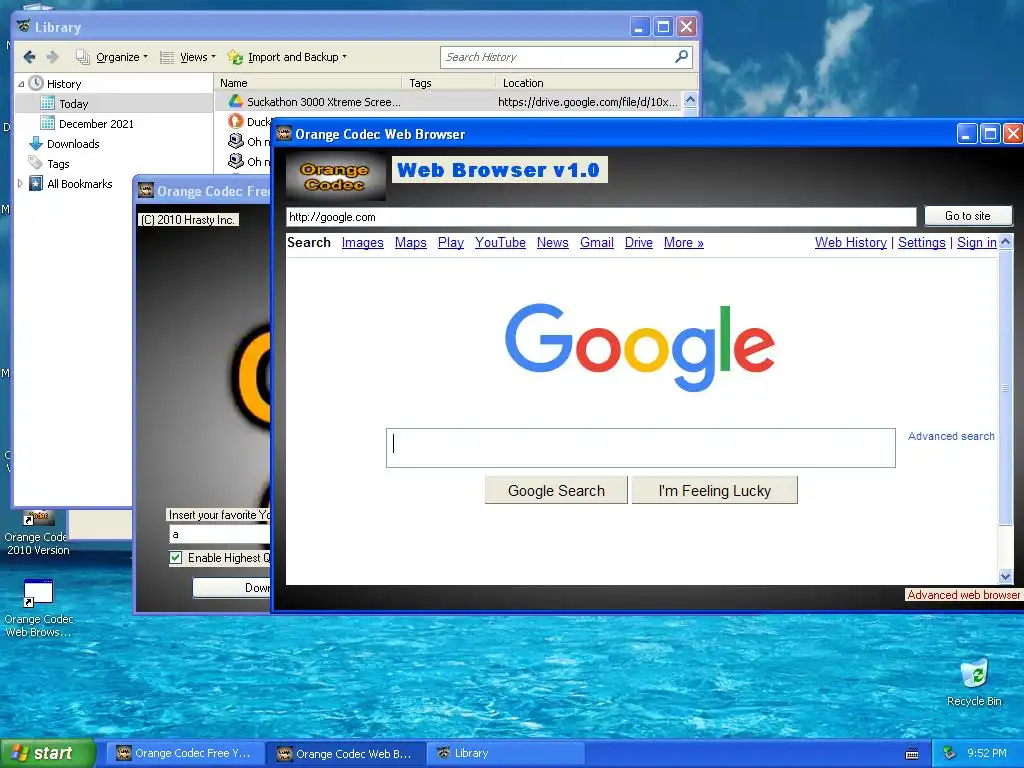The width and height of the screenshot is (1024, 768).
Task: Open the YouTube link on Google
Action: (500, 243)
